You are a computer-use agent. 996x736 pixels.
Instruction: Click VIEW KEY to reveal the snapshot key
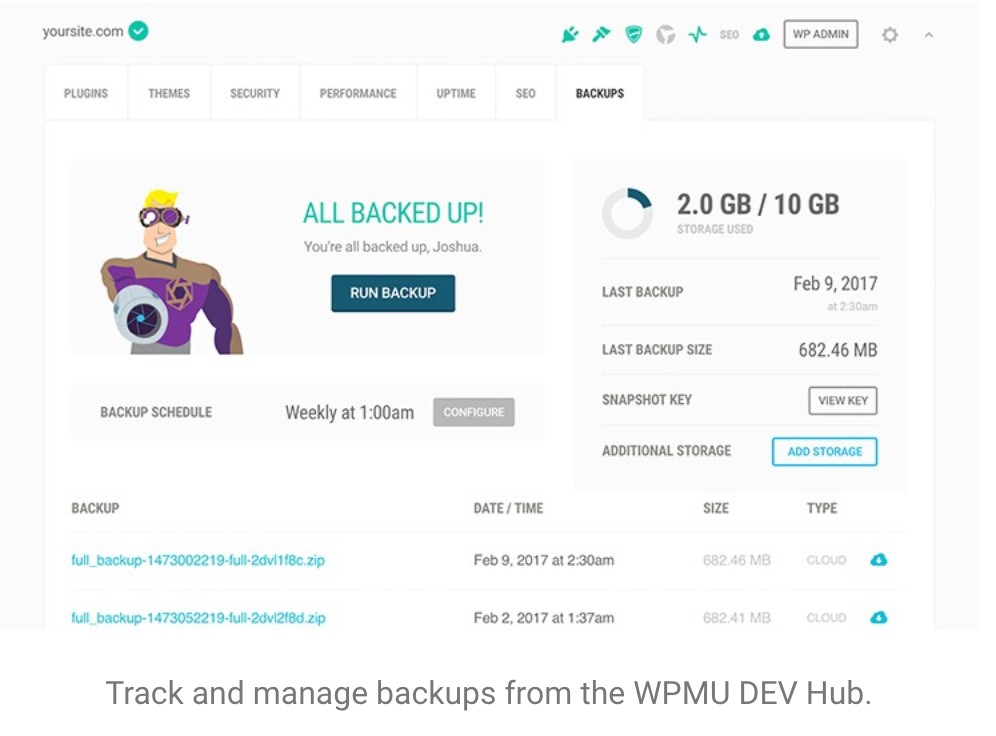coord(842,400)
